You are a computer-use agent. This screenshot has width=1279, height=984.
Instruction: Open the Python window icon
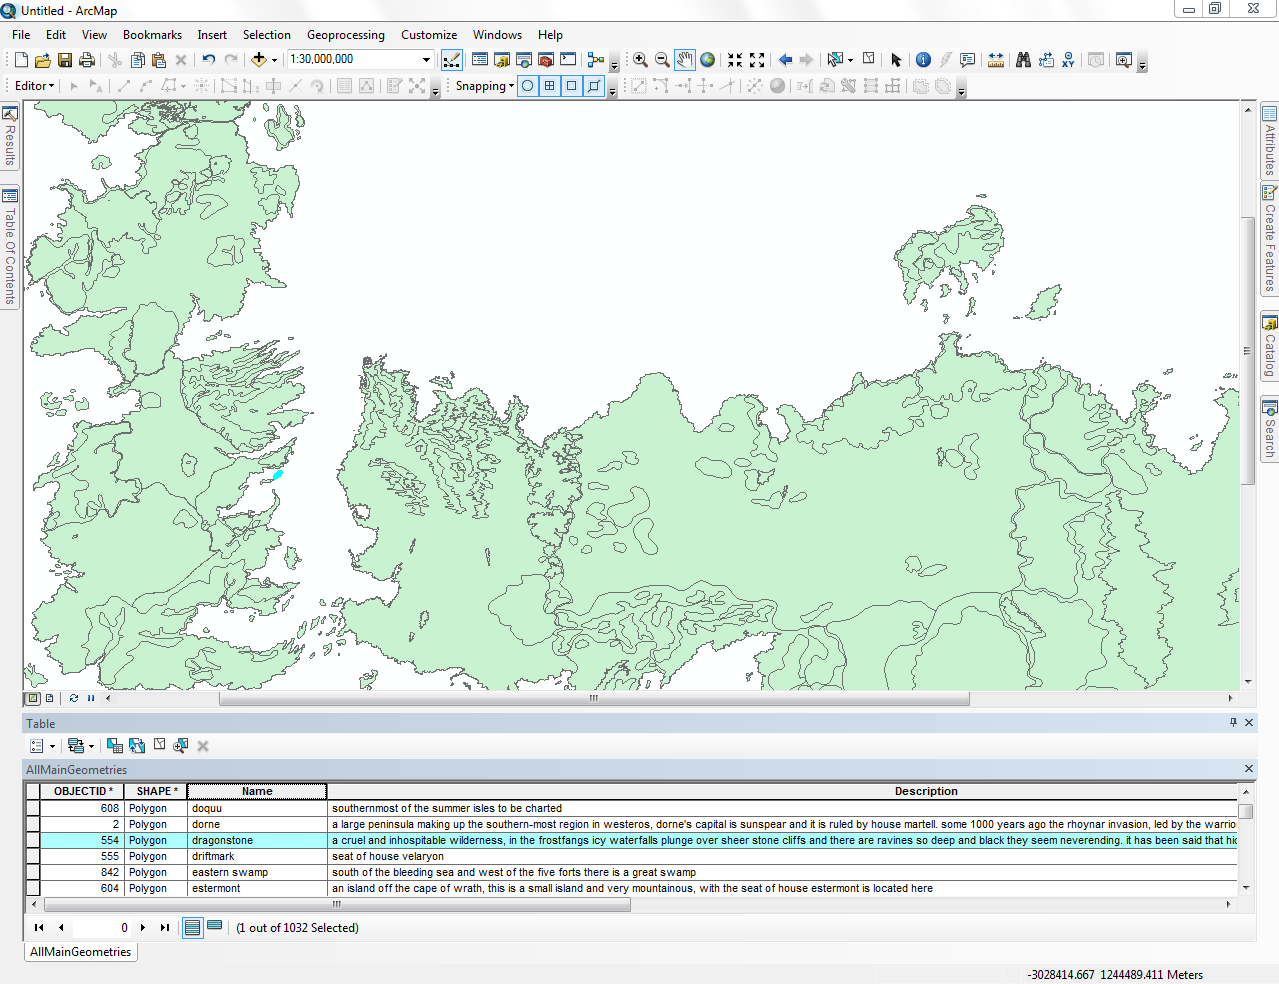[x=568, y=60]
